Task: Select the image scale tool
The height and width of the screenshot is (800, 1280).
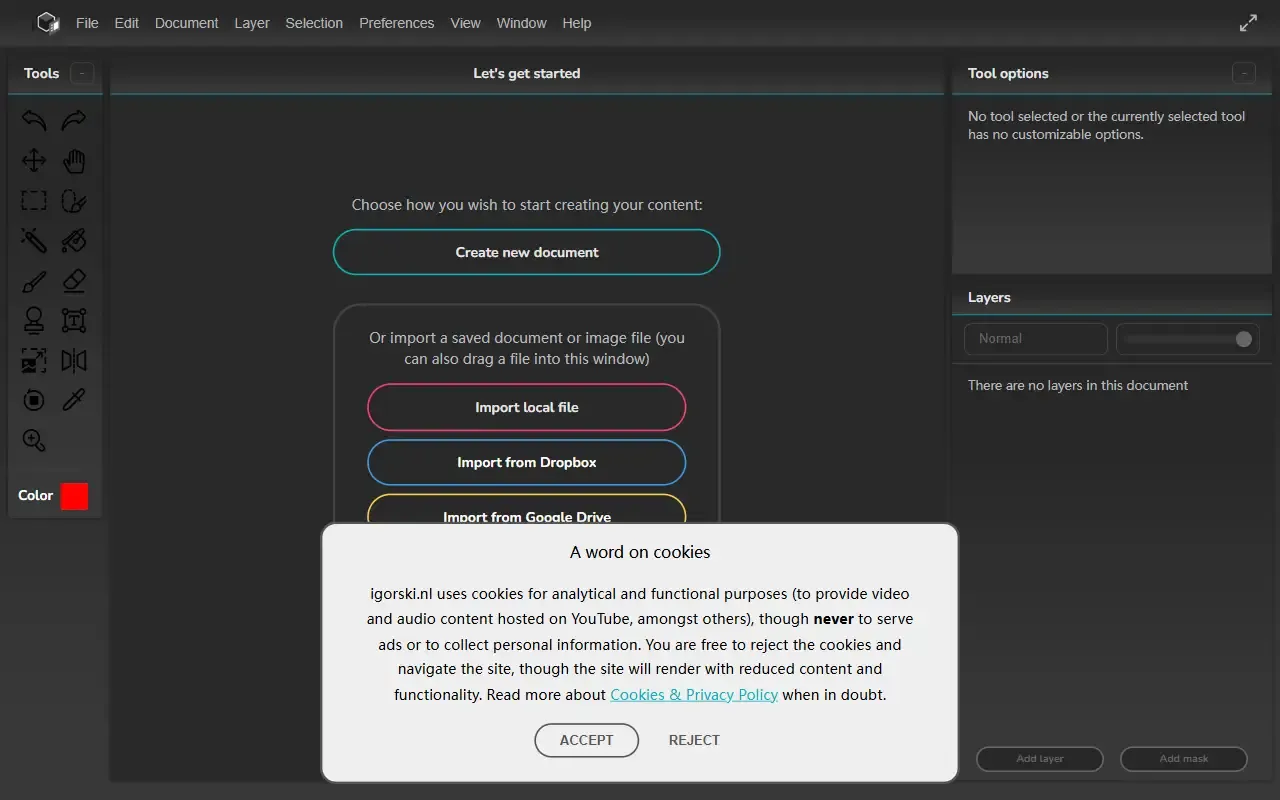Action: 34,361
